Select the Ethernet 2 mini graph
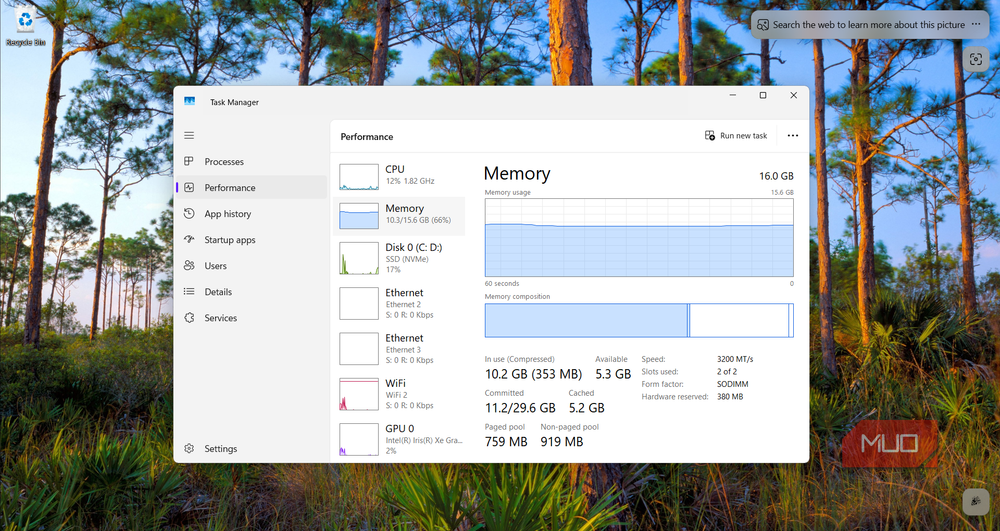Viewport: 1000px width, 531px height. (x=359, y=303)
